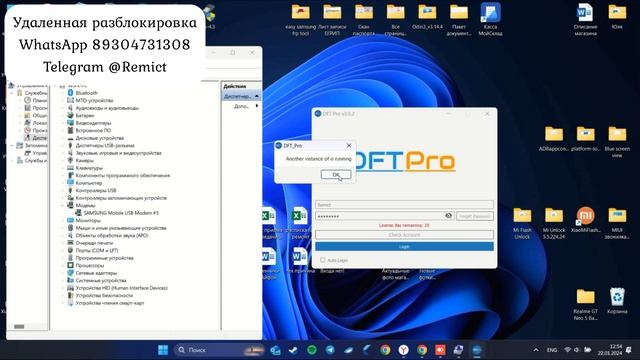Open the Realme GT Neo 5 folder
640x360 pixels.
pyautogui.click(x=585, y=304)
